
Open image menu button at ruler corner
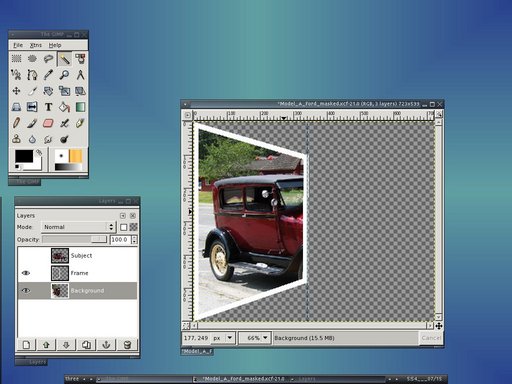point(188,115)
